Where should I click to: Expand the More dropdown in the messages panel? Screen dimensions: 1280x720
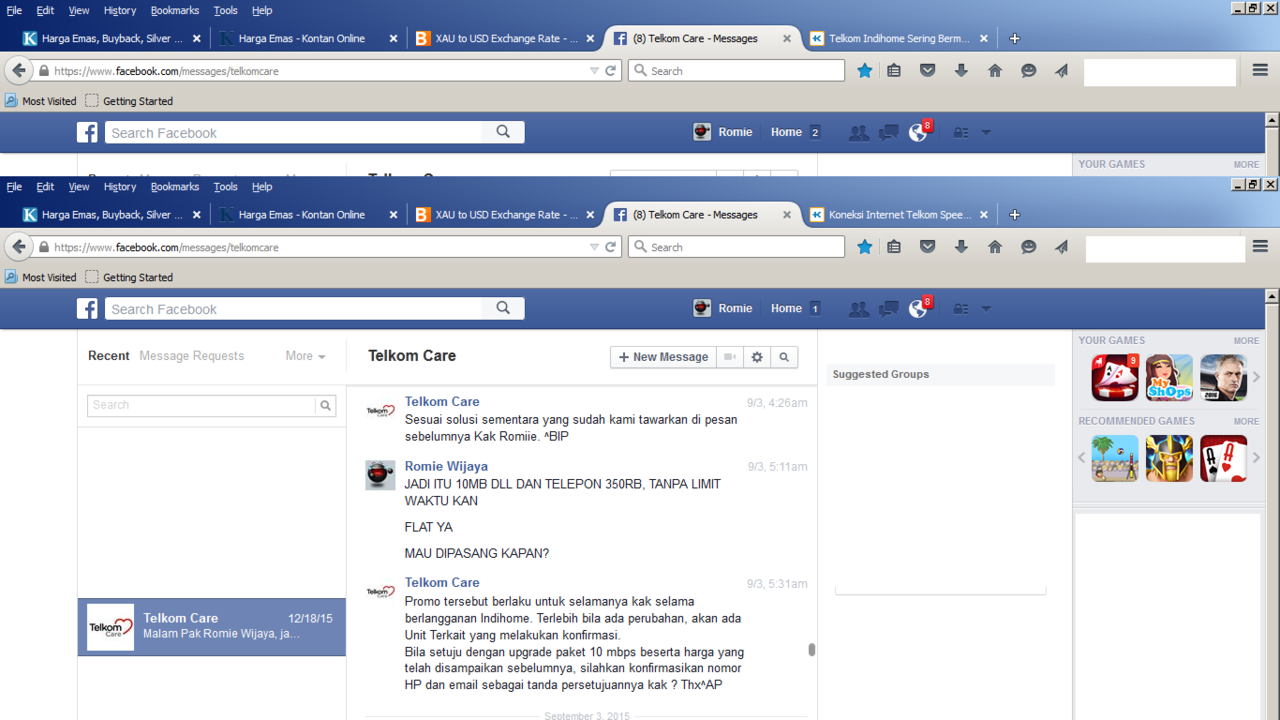306,356
